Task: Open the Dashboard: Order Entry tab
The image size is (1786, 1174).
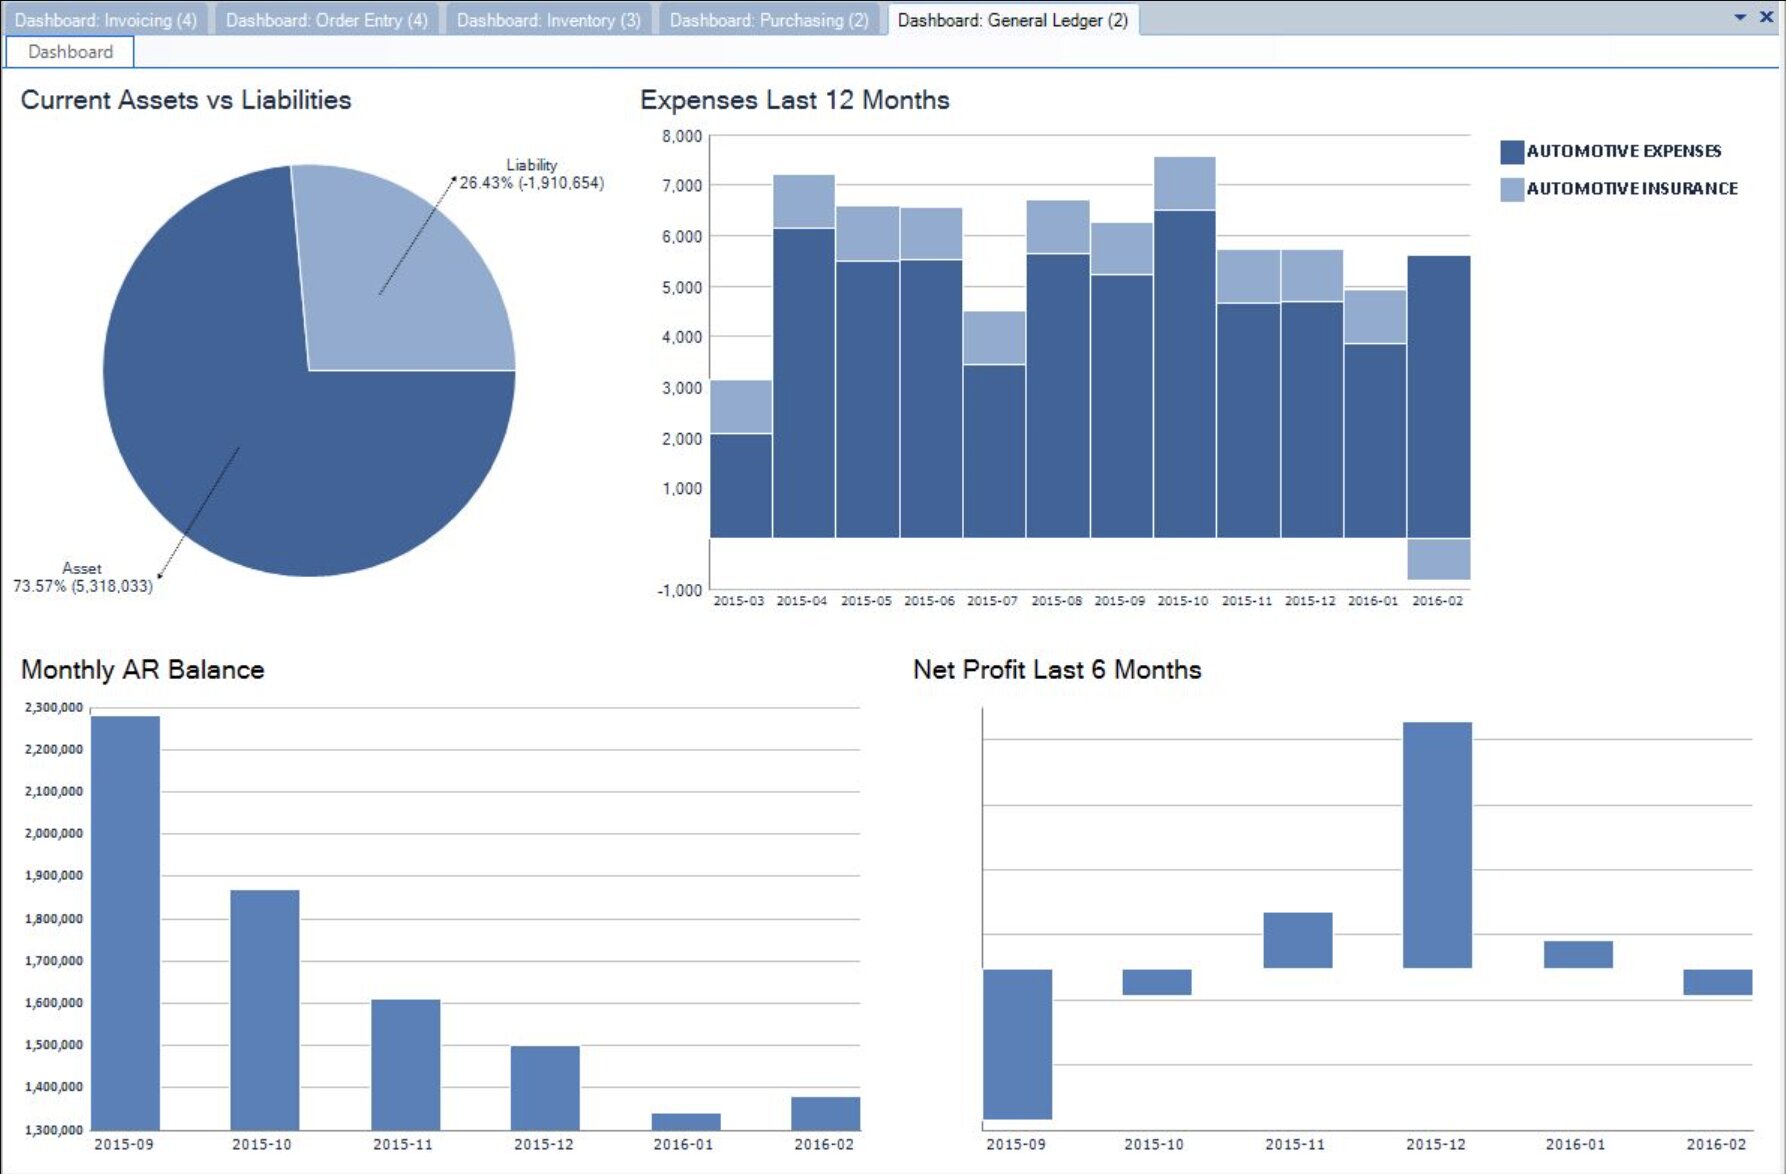Action: 326,20
